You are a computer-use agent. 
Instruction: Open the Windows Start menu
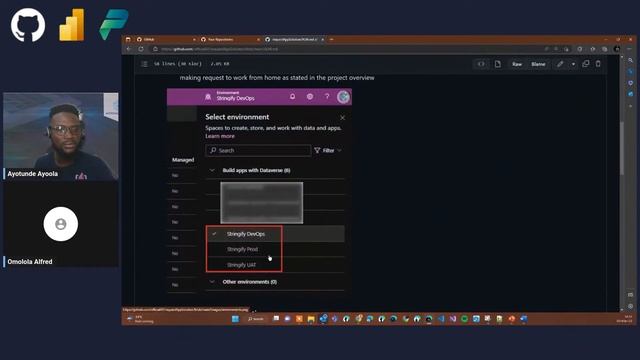[x=236, y=319]
